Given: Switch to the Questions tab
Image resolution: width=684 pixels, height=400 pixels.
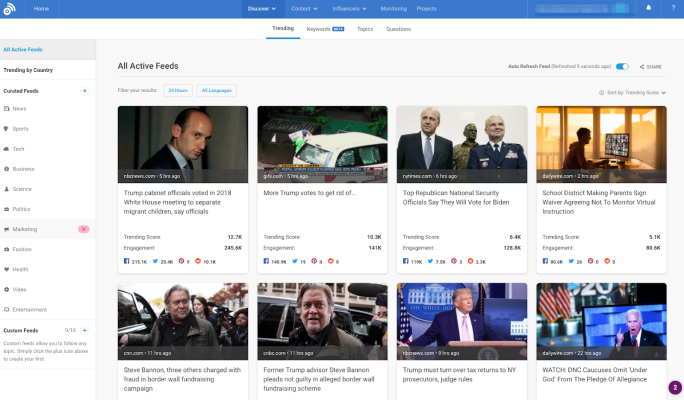Looking at the screenshot, I should point(398,29).
